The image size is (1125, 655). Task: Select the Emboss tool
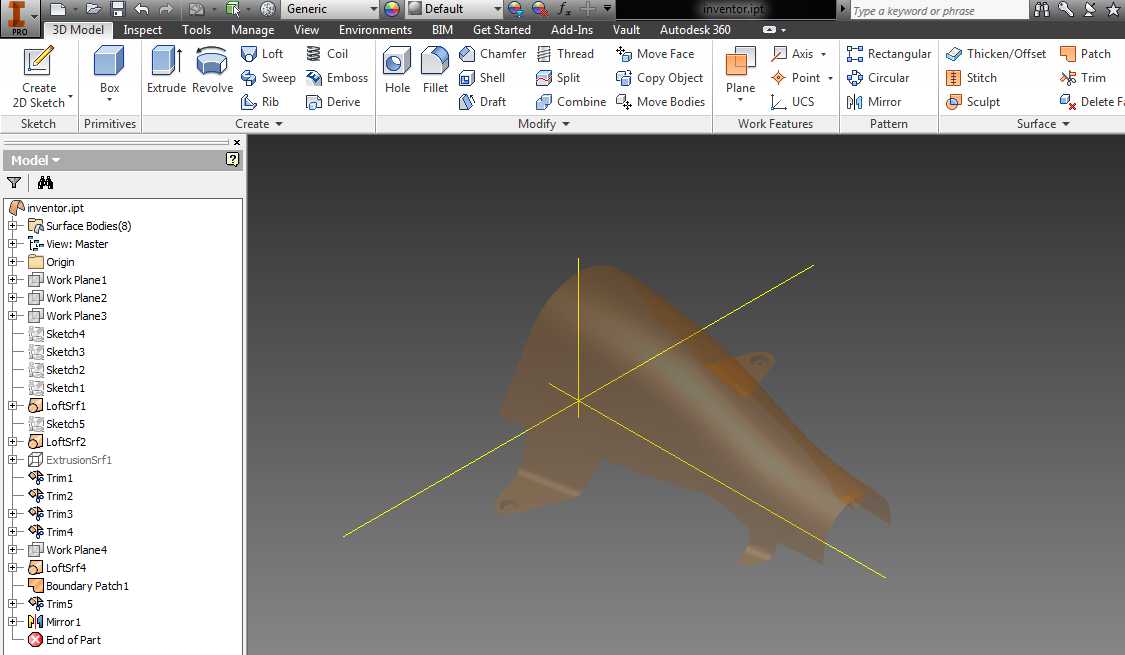tap(336, 77)
